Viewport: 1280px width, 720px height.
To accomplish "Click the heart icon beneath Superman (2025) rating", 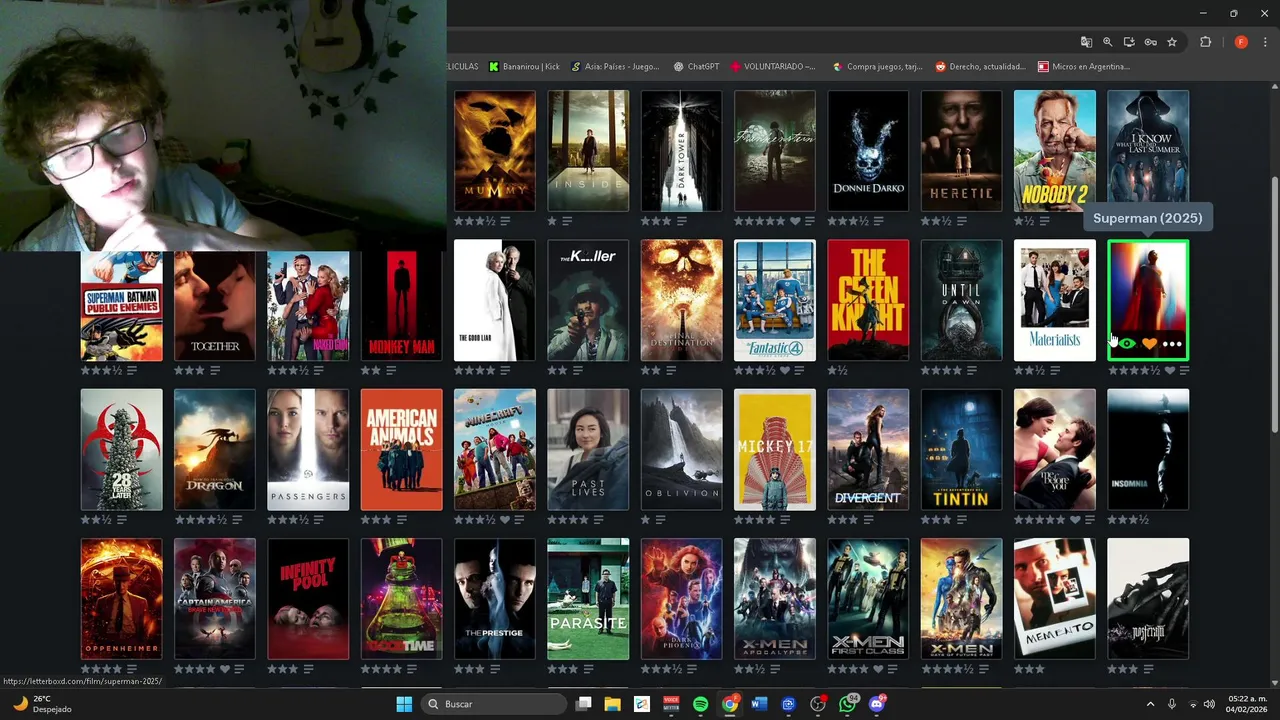I will coord(1170,370).
